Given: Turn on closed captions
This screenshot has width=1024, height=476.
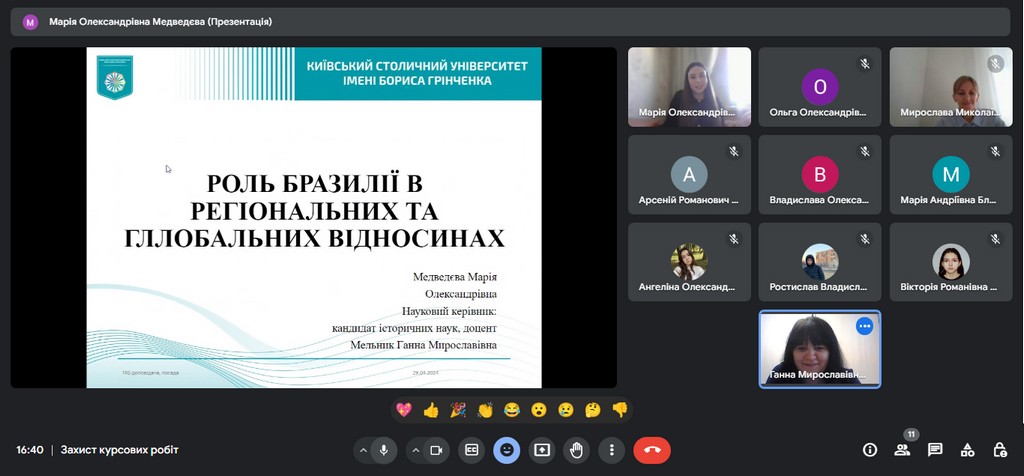Looking at the screenshot, I should click(x=471, y=450).
